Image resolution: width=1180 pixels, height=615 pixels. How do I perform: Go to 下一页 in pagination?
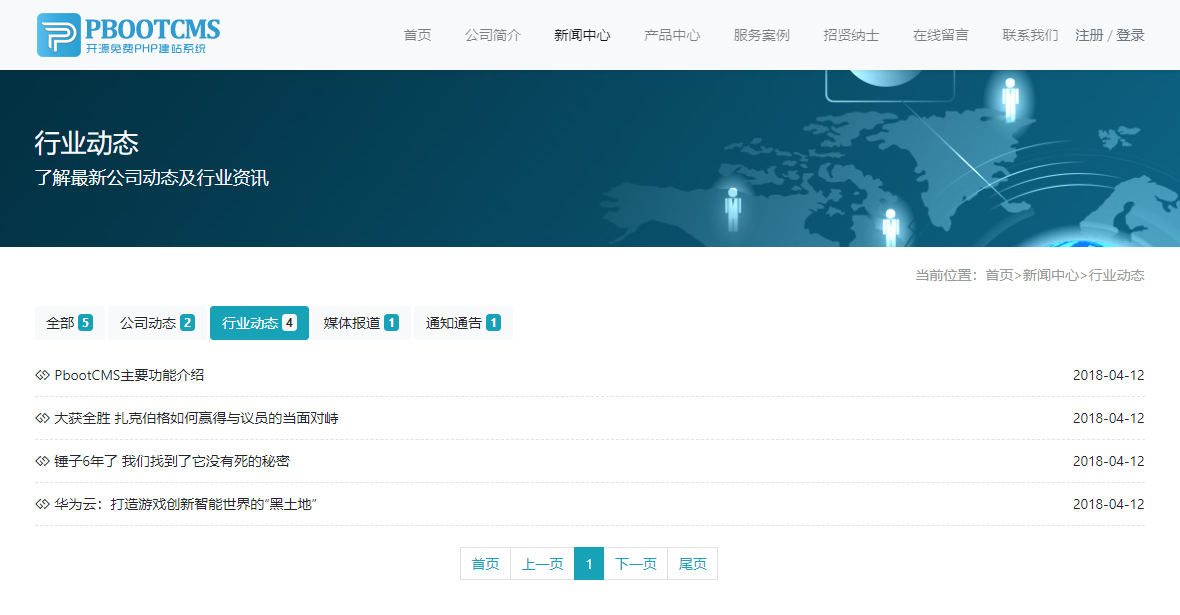coord(636,563)
